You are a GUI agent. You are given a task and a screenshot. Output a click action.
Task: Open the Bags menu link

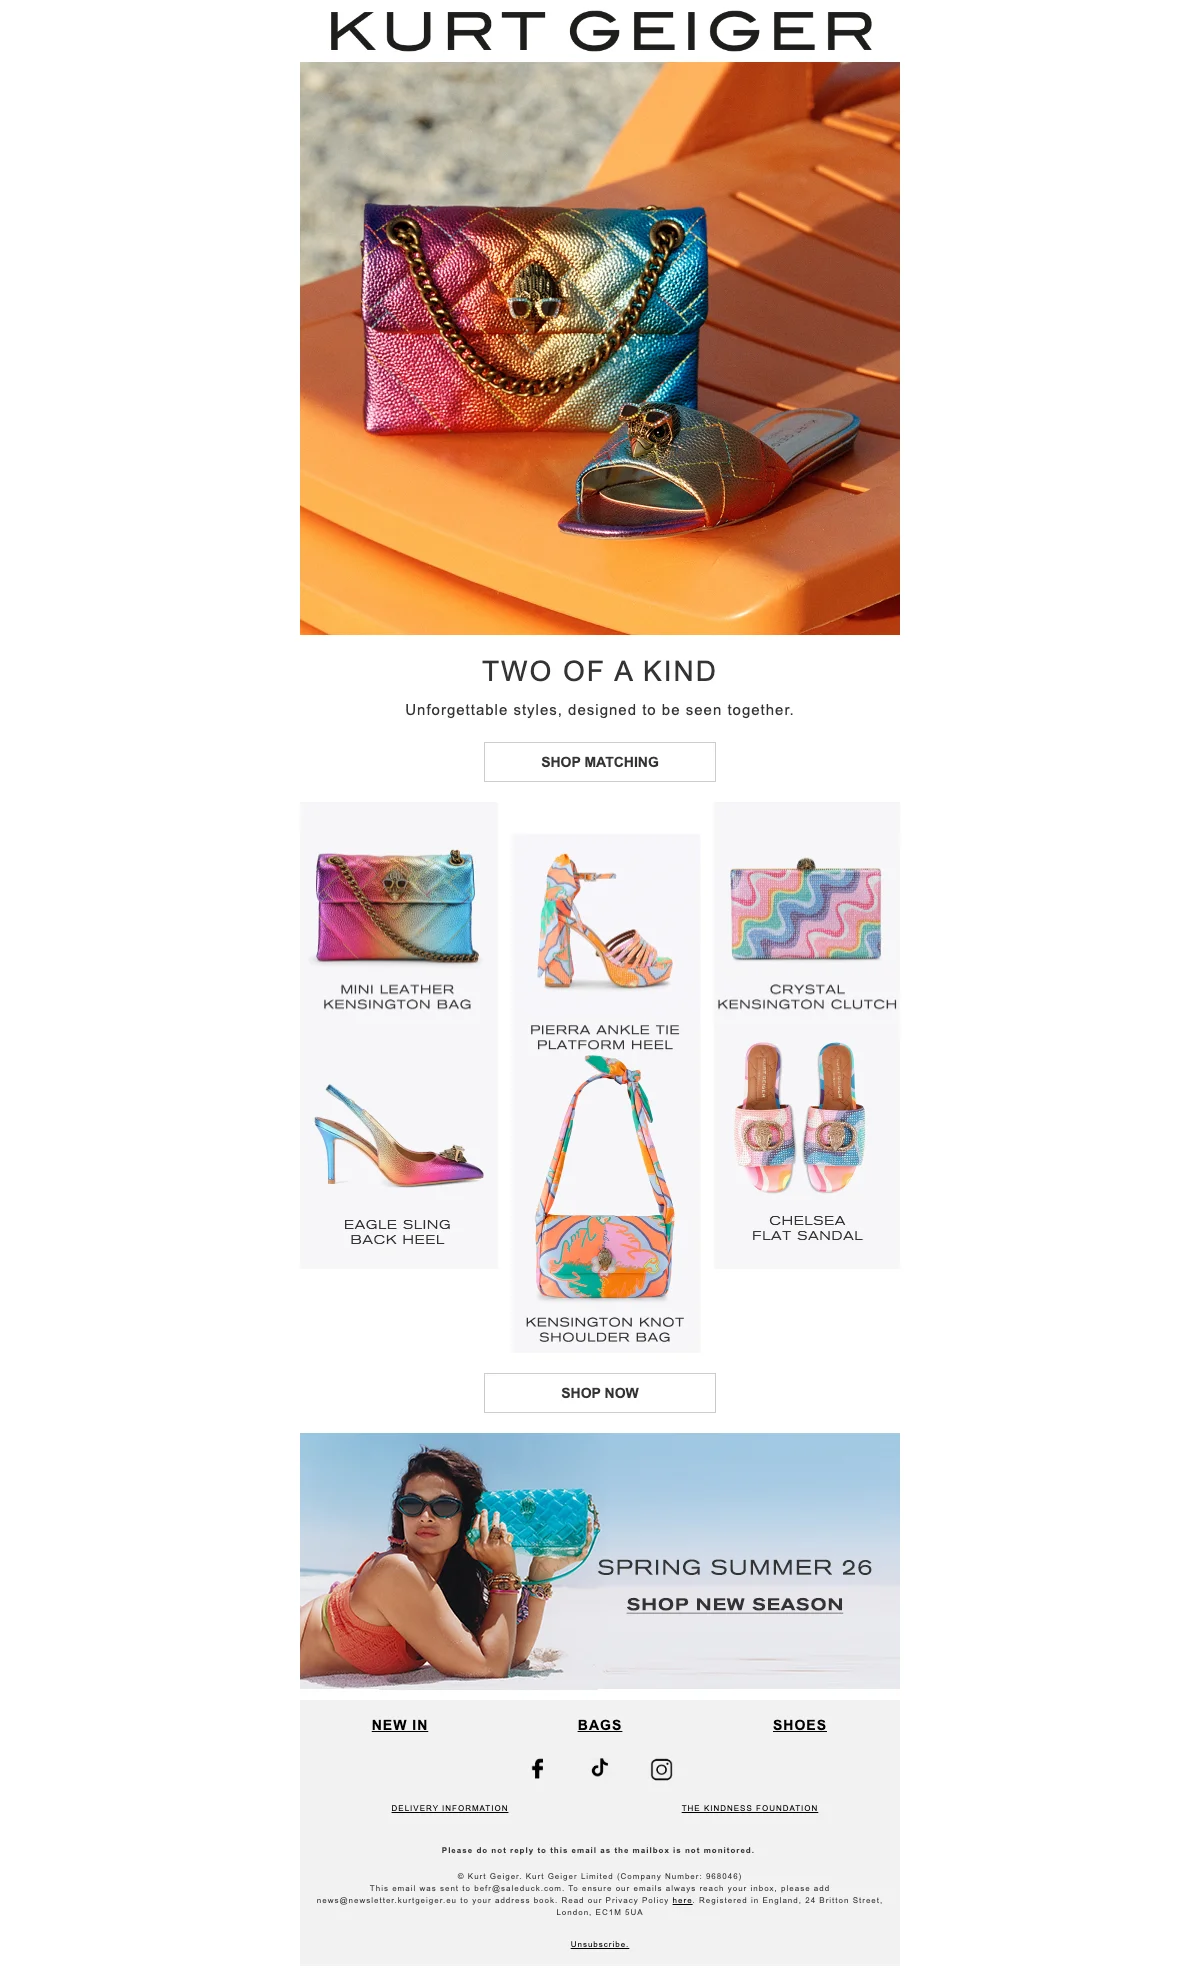point(600,1725)
